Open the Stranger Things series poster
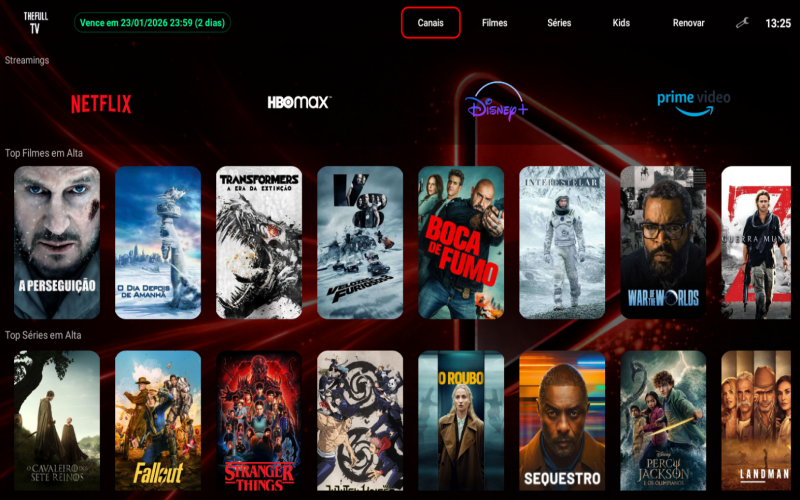 tap(259, 420)
